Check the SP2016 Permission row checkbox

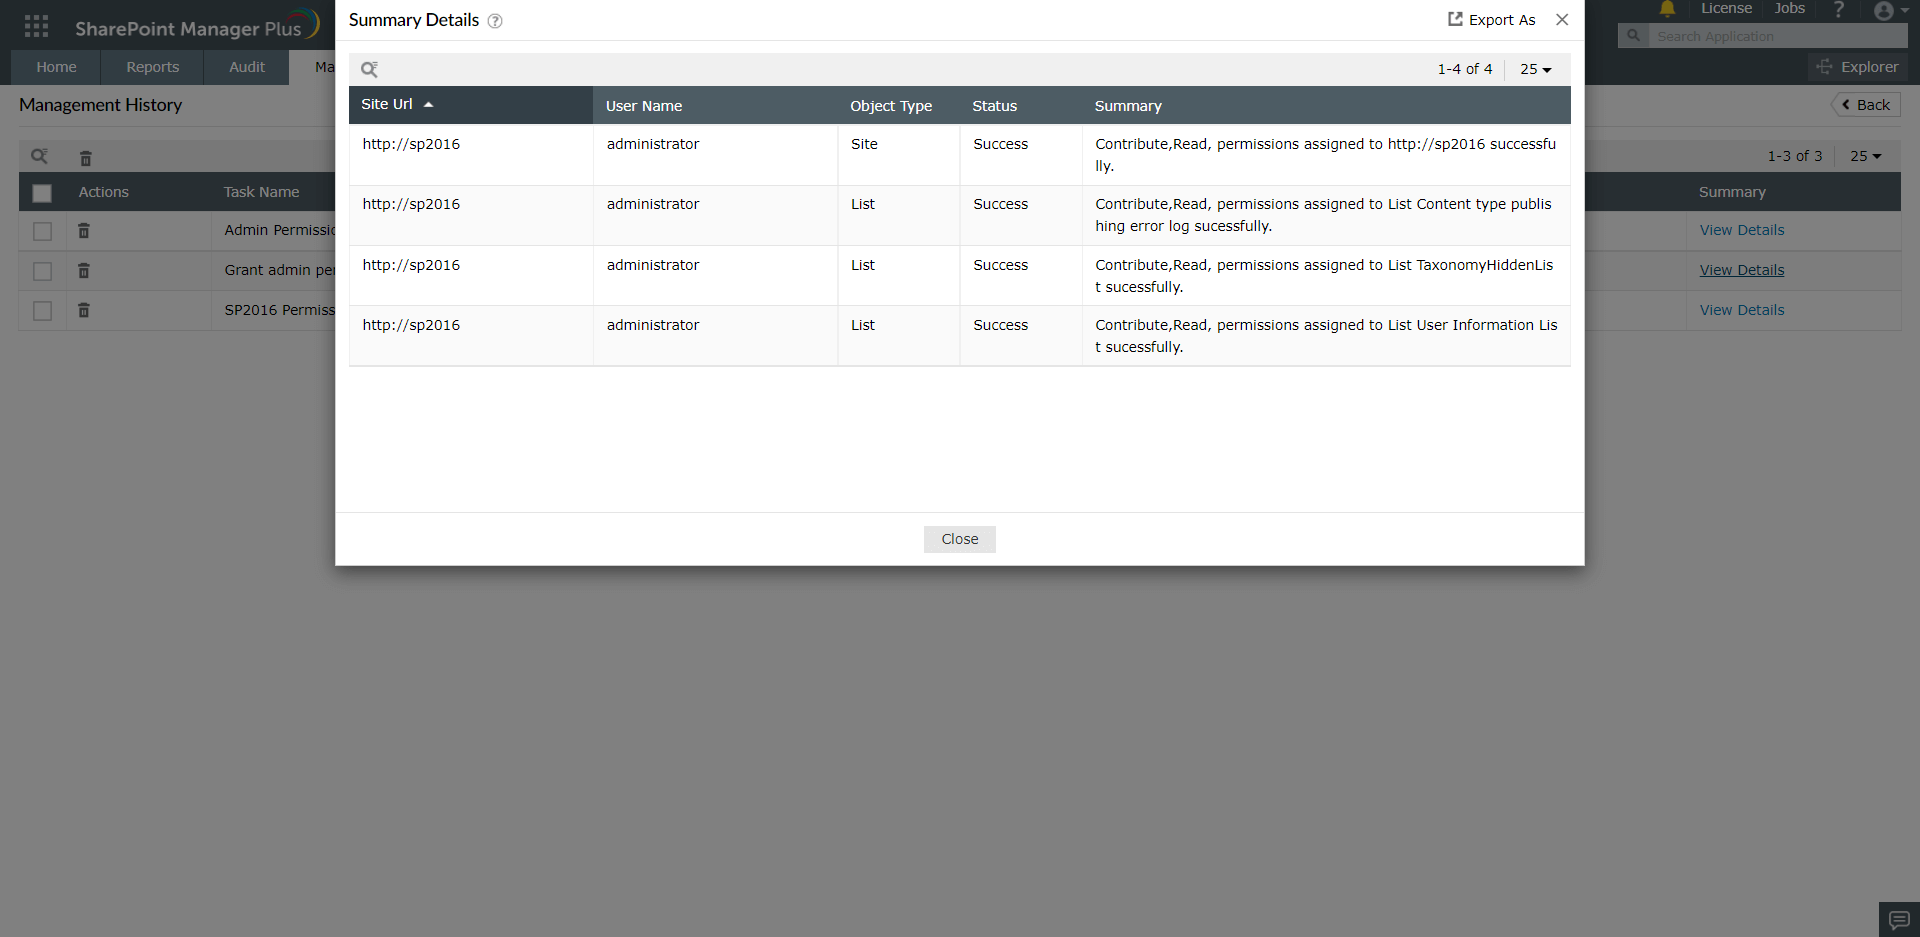(42, 311)
